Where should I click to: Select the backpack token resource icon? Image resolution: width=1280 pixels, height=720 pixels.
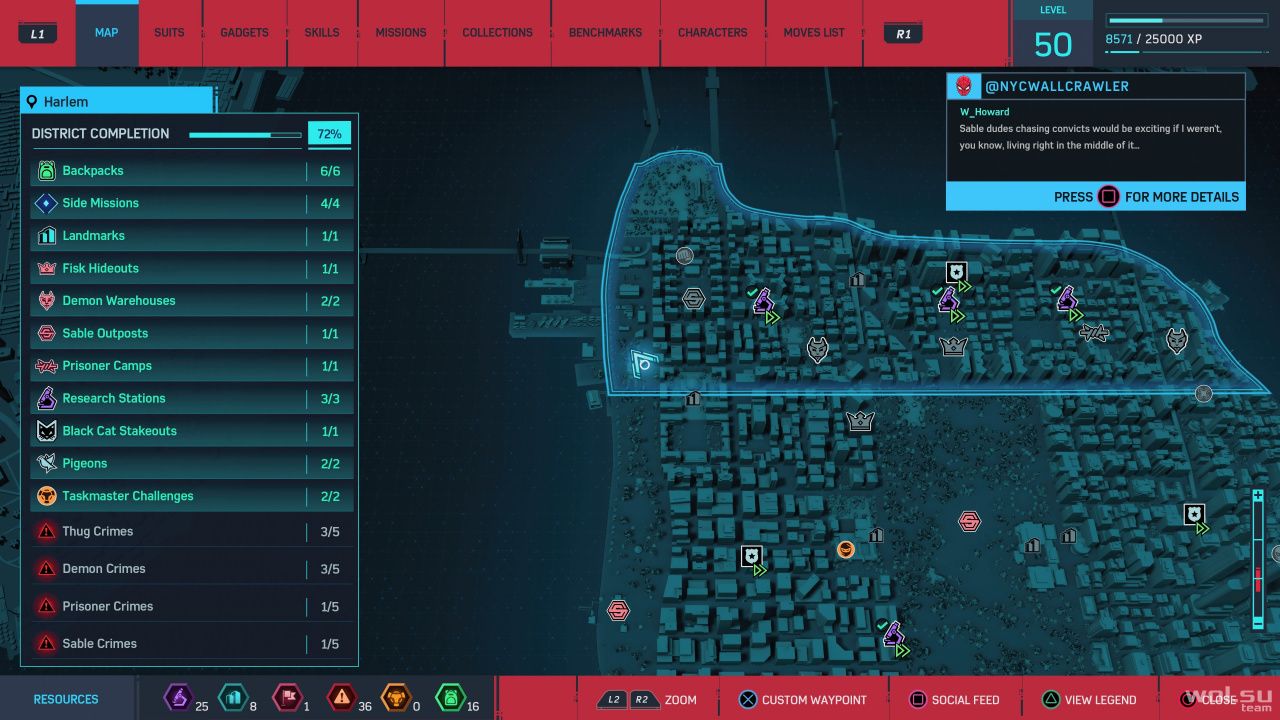pos(450,697)
